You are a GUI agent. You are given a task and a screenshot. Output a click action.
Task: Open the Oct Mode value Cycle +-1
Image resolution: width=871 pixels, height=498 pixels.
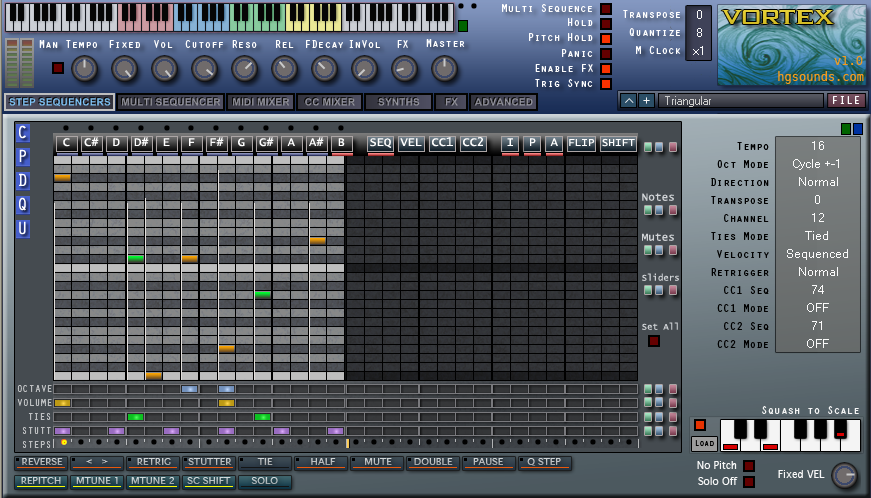tap(817, 164)
